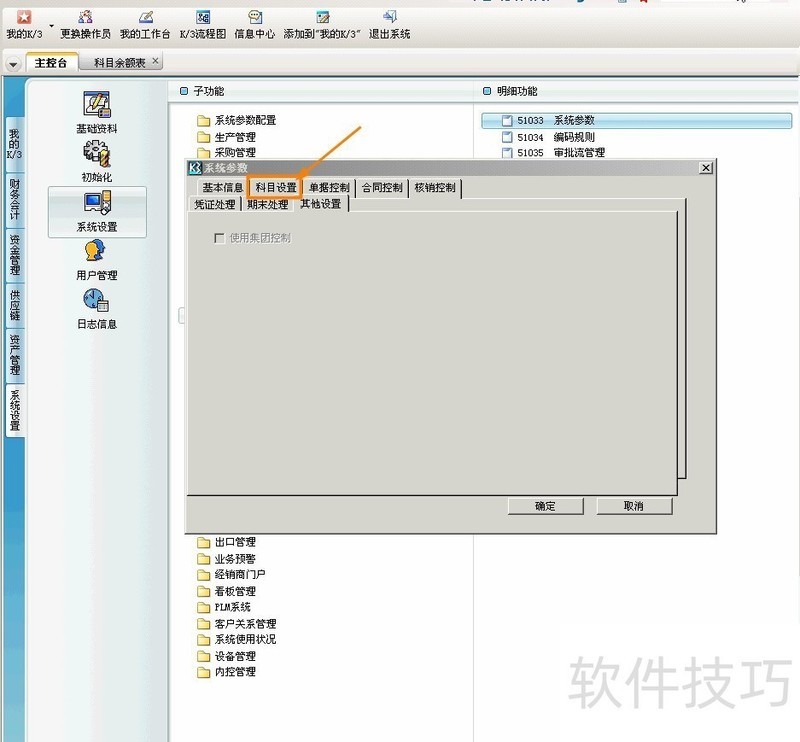Open 系统参数配置 folder
The width and height of the screenshot is (800, 742).
(236, 120)
